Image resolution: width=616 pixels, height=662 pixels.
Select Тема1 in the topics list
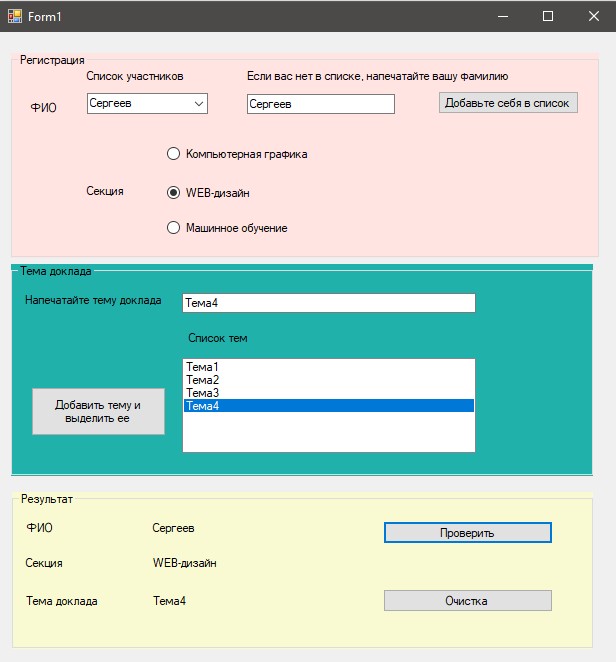coord(328,367)
